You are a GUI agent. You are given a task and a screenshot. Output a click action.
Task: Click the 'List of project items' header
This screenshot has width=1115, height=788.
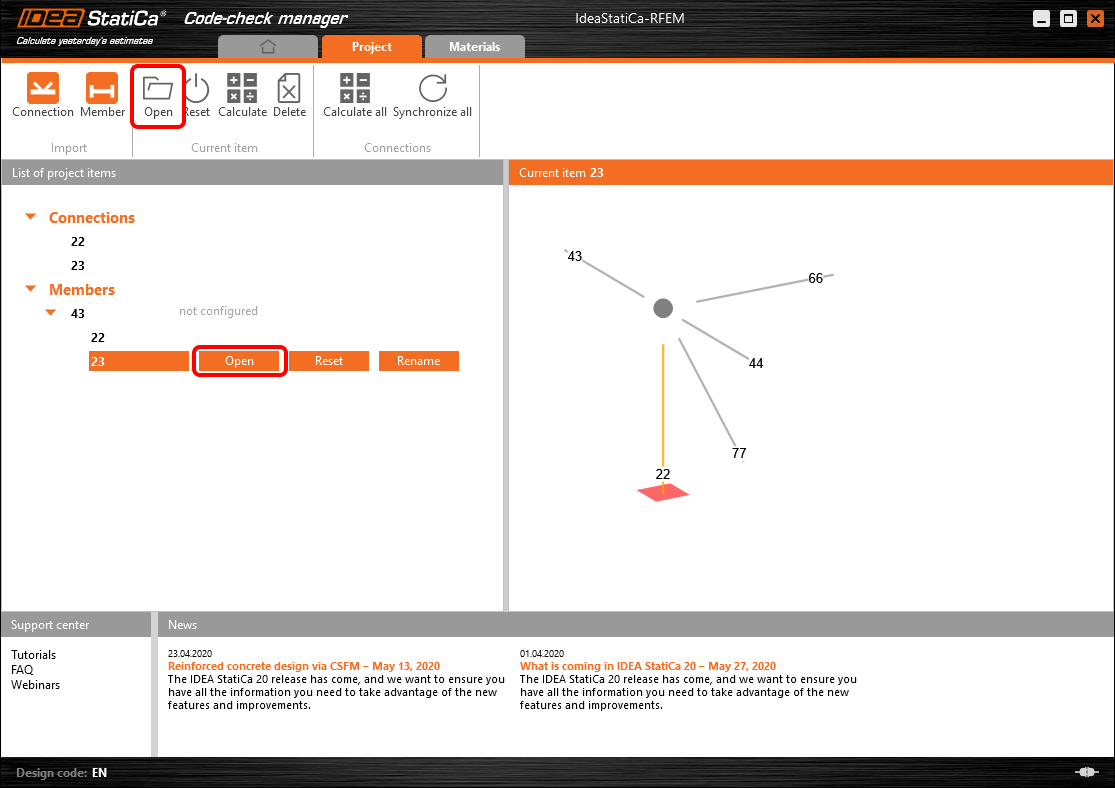click(252, 173)
